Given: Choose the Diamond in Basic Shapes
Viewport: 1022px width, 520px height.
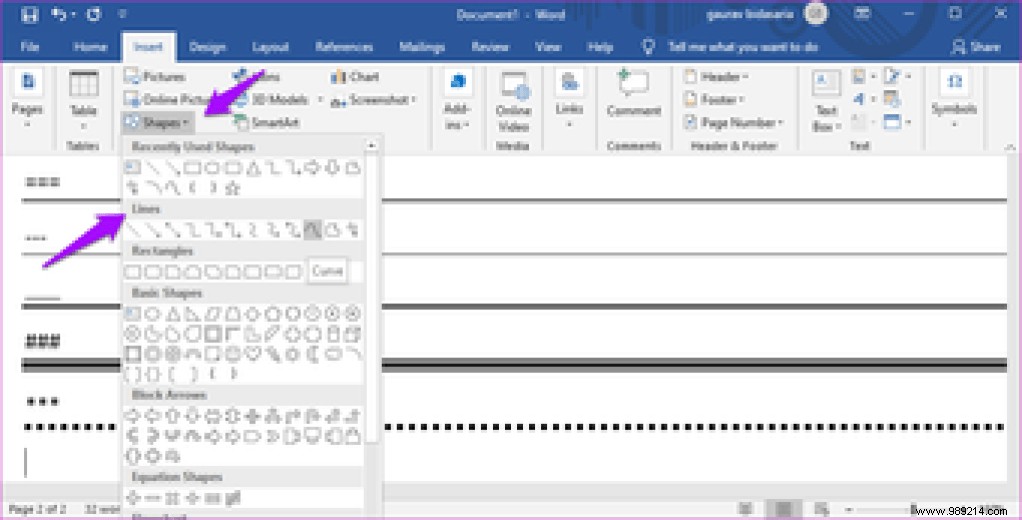Looking at the screenshot, I should pyautogui.click(x=253, y=313).
